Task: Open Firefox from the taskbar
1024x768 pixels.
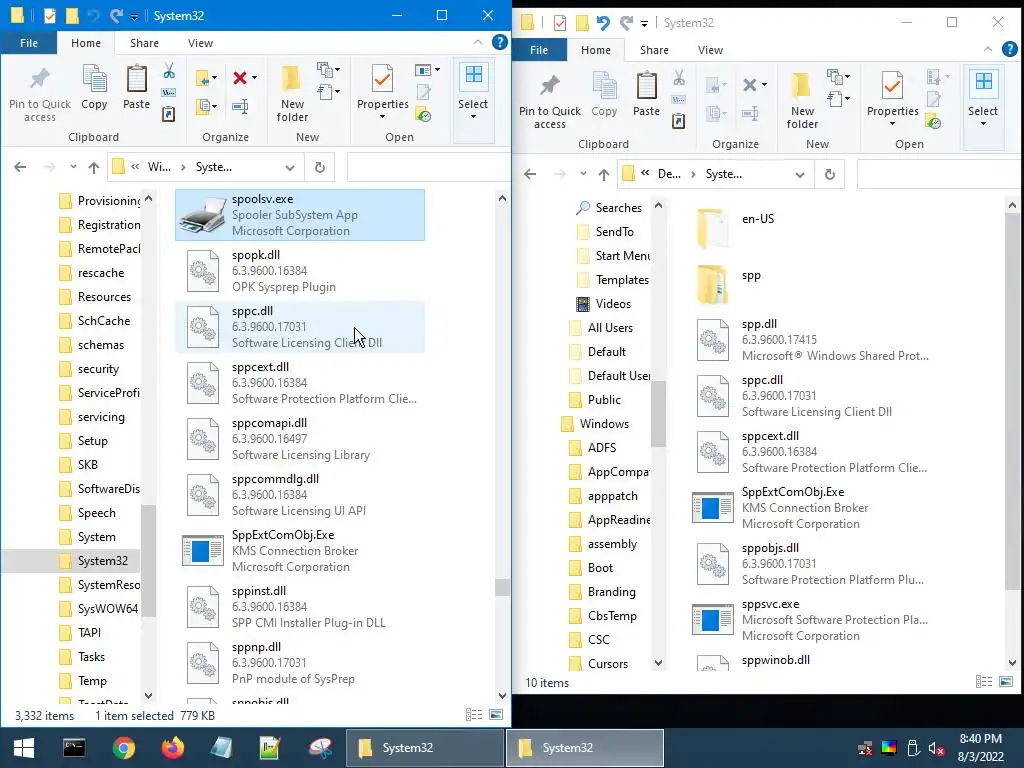Action: click(x=172, y=748)
